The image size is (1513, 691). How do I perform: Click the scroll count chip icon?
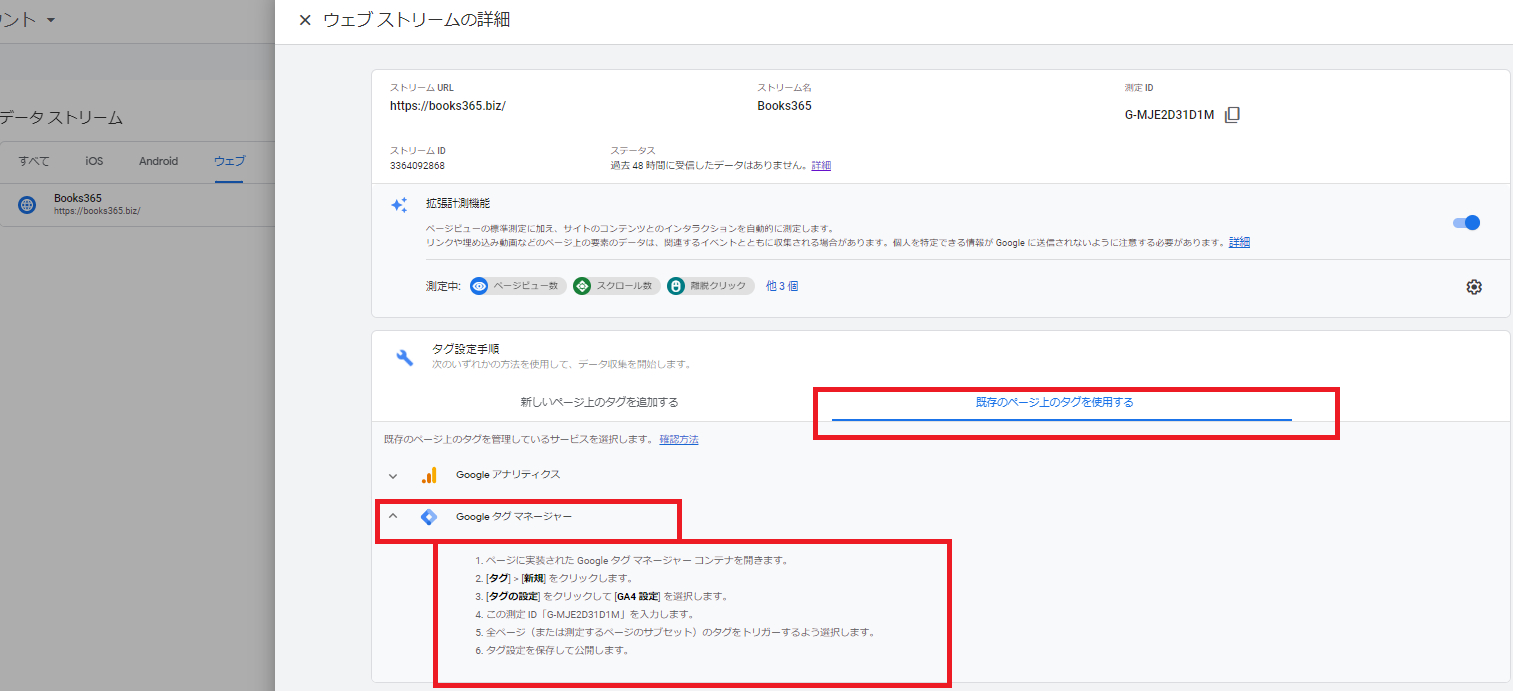(582, 286)
